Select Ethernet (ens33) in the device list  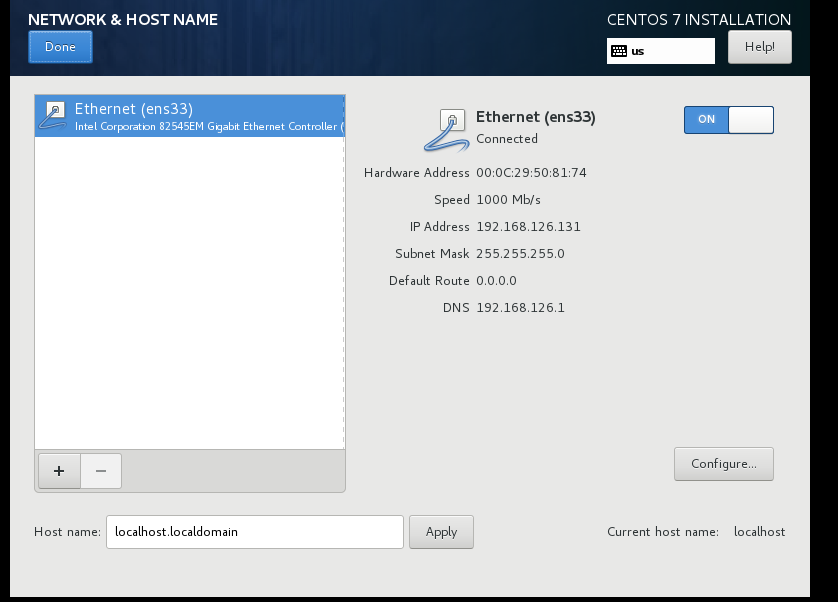190,116
